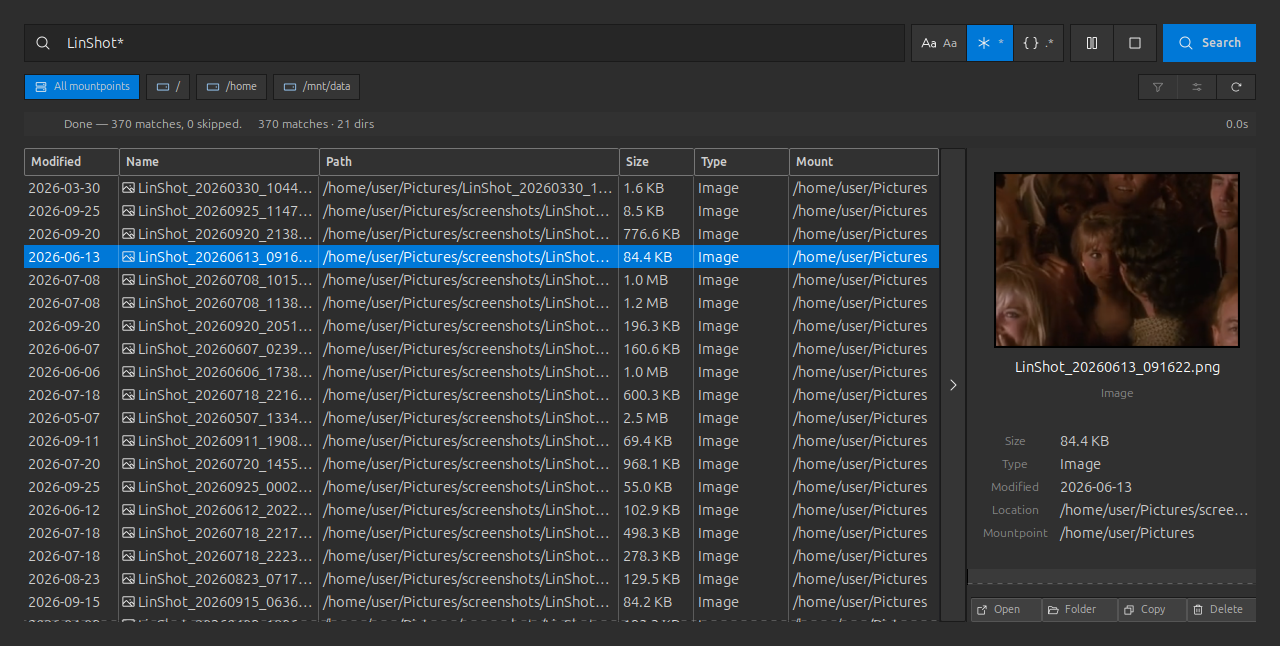Click the 776.6 KB size cell
The width and height of the screenshot is (1280, 646).
pos(657,234)
